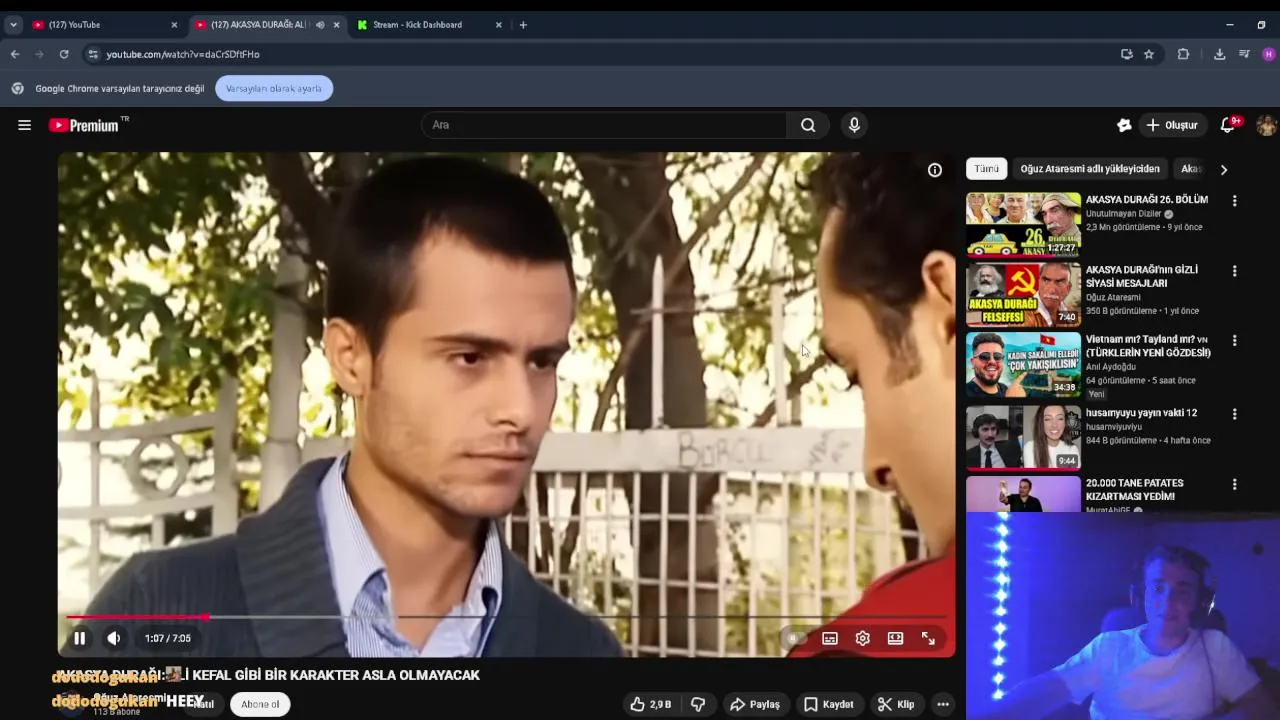Open Chrome profile H avatar

click(x=1269, y=54)
